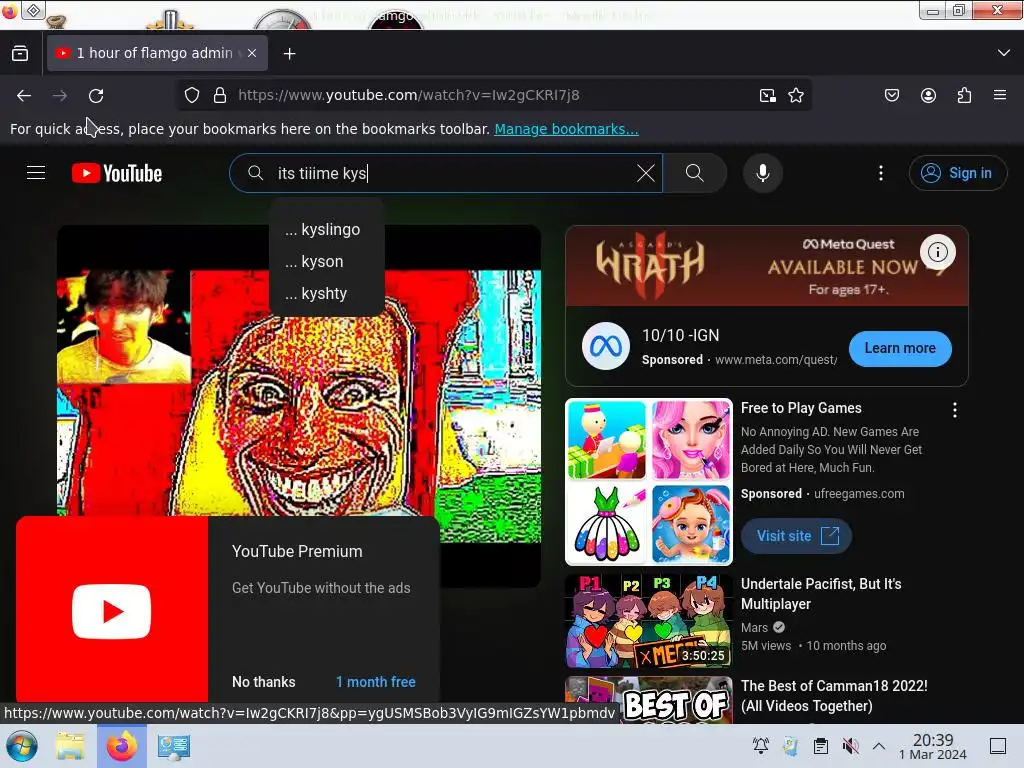Image resolution: width=1024 pixels, height=768 pixels.
Task: Click Learn more on Meta Quest ad
Action: click(900, 348)
